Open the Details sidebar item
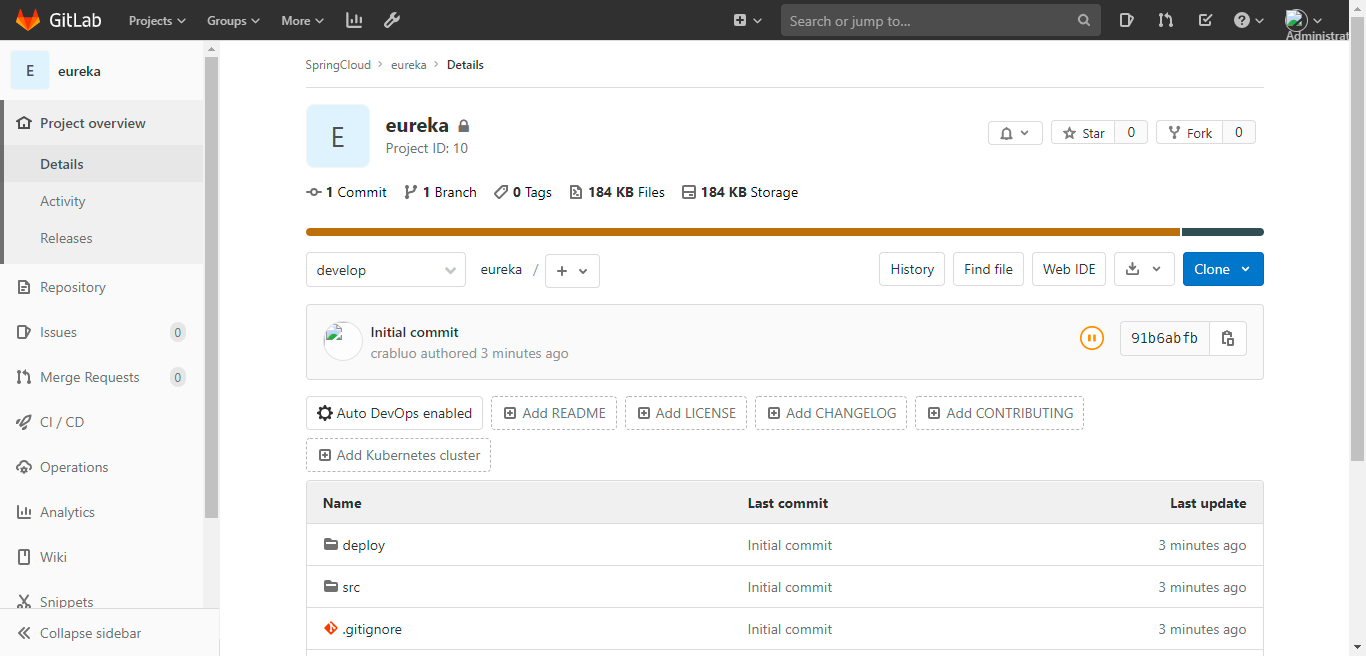 click(x=102, y=164)
